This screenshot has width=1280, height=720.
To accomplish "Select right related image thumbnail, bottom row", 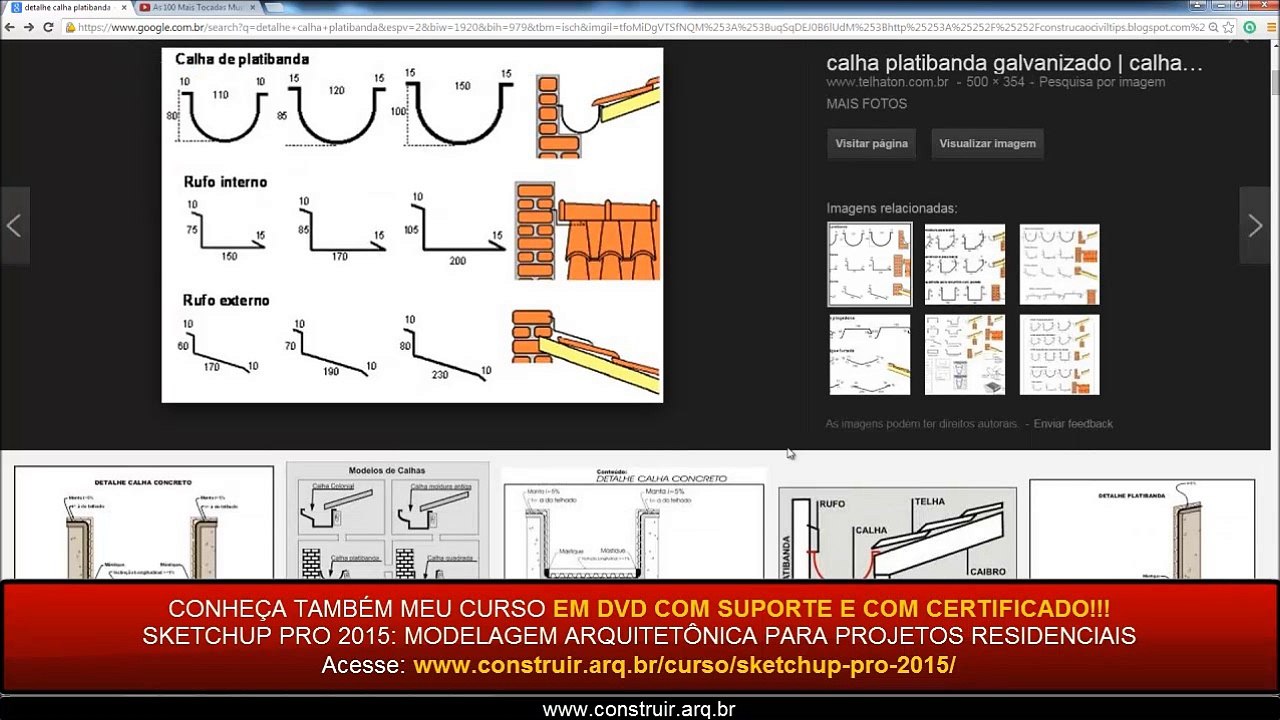I will pos(1059,355).
